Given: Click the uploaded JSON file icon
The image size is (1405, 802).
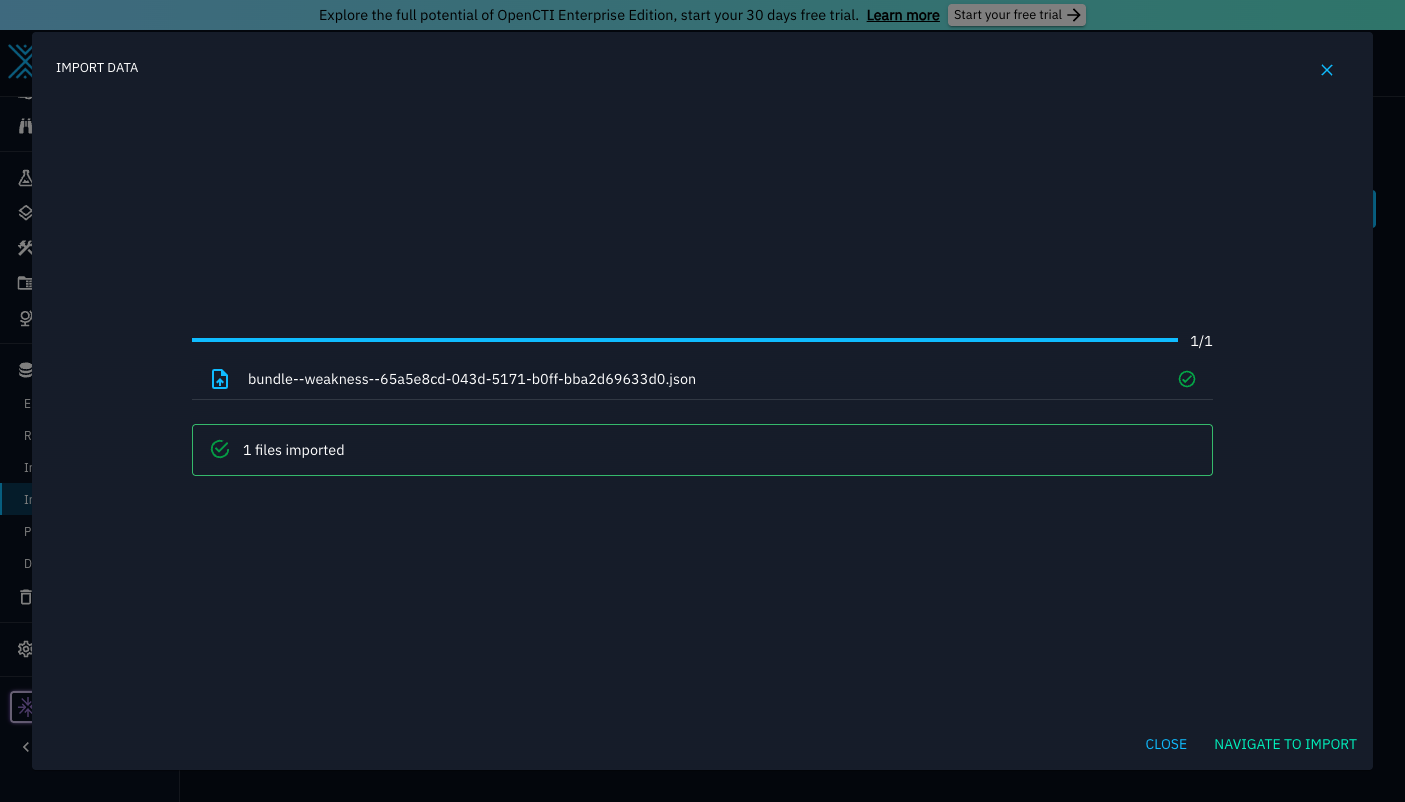Looking at the screenshot, I should coord(220,379).
